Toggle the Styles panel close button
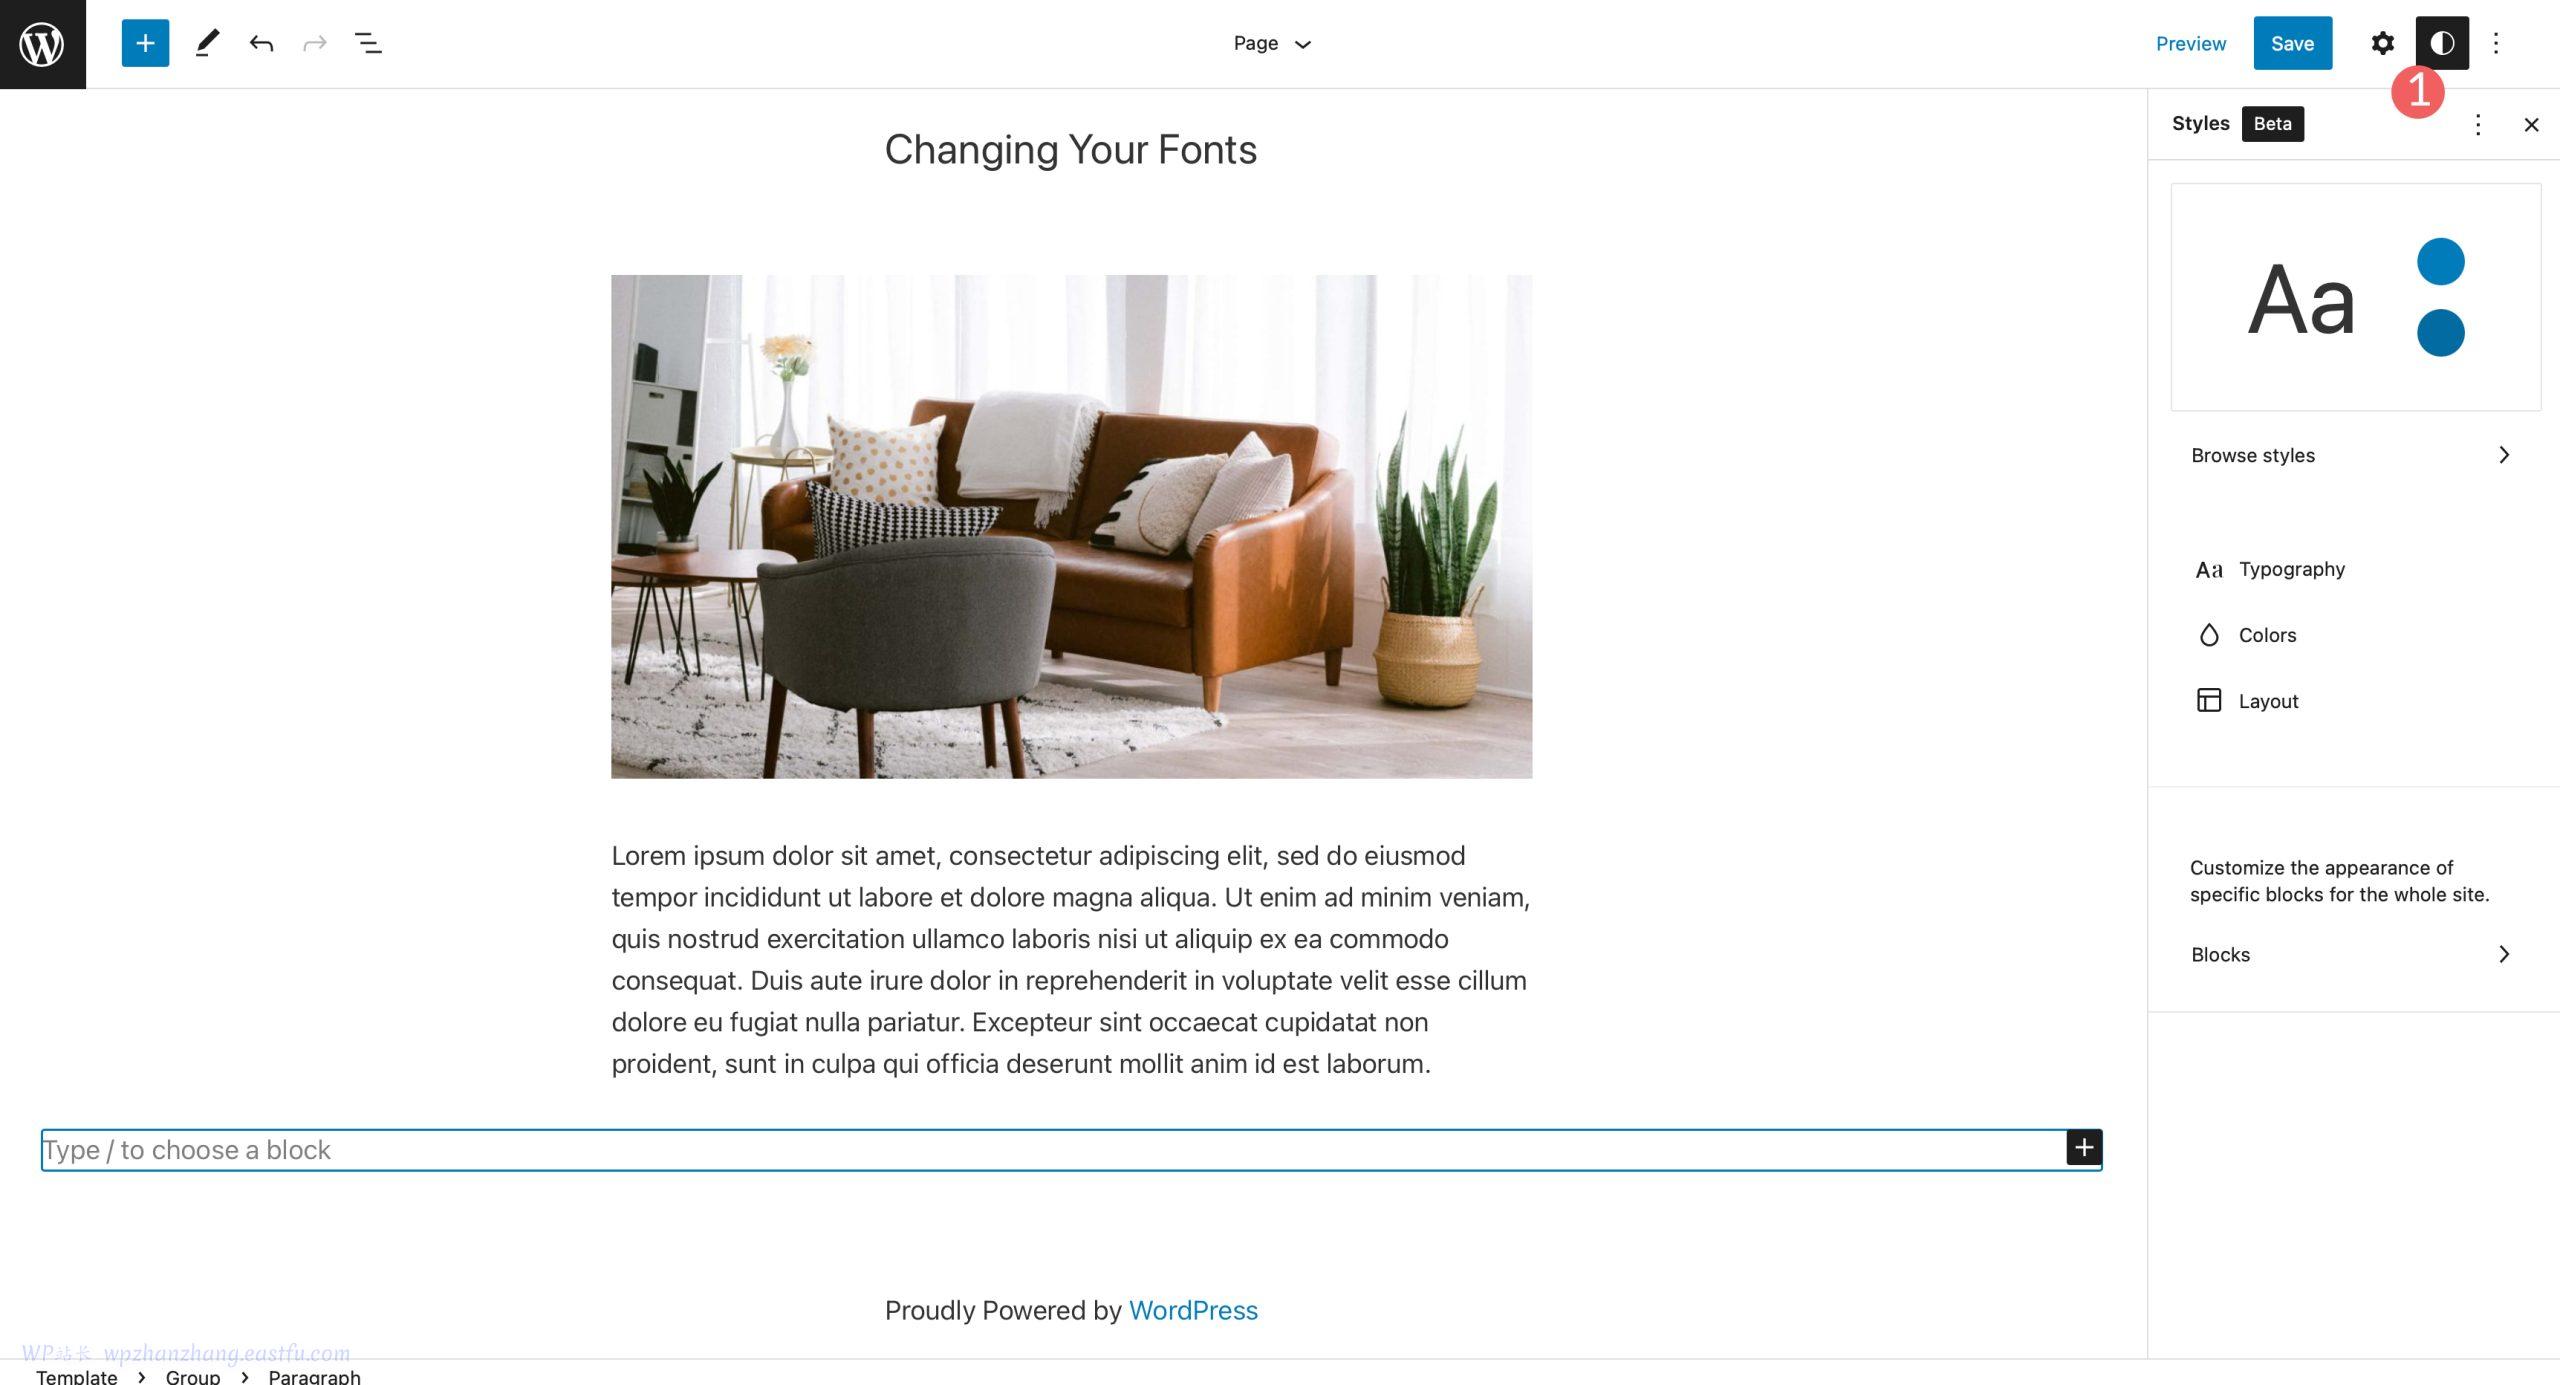The width and height of the screenshot is (2560, 1385). tap(2531, 123)
